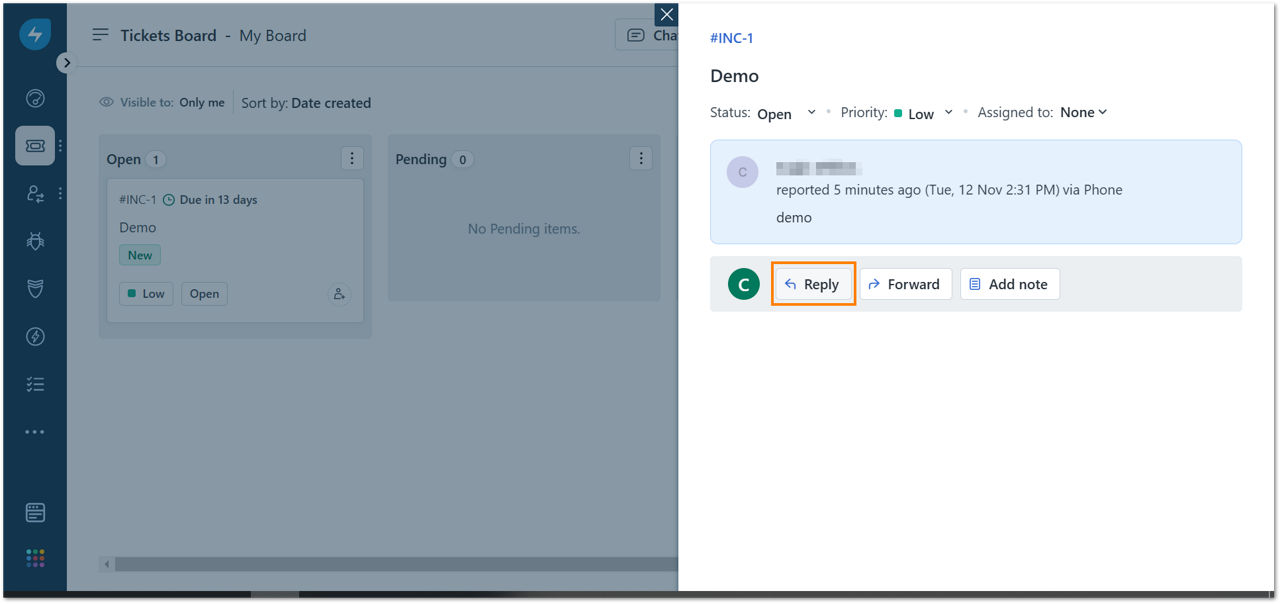The image size is (1280, 604).
Task: Open the Status Open dropdown
Action: tap(787, 113)
